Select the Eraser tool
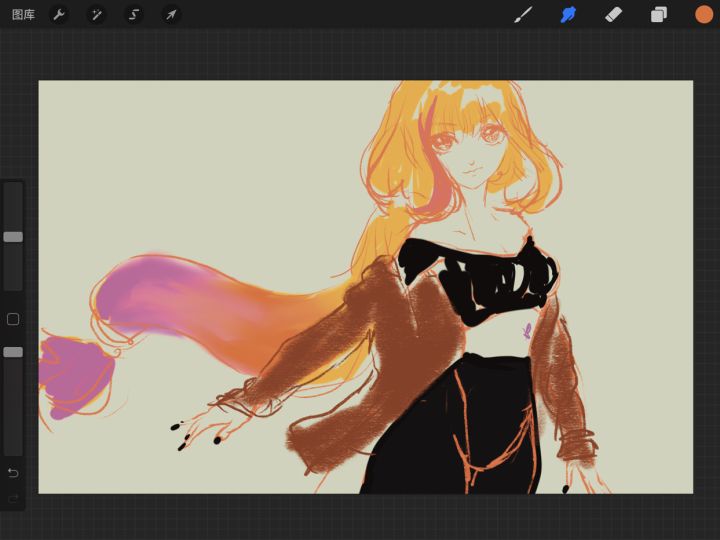 pos(613,15)
